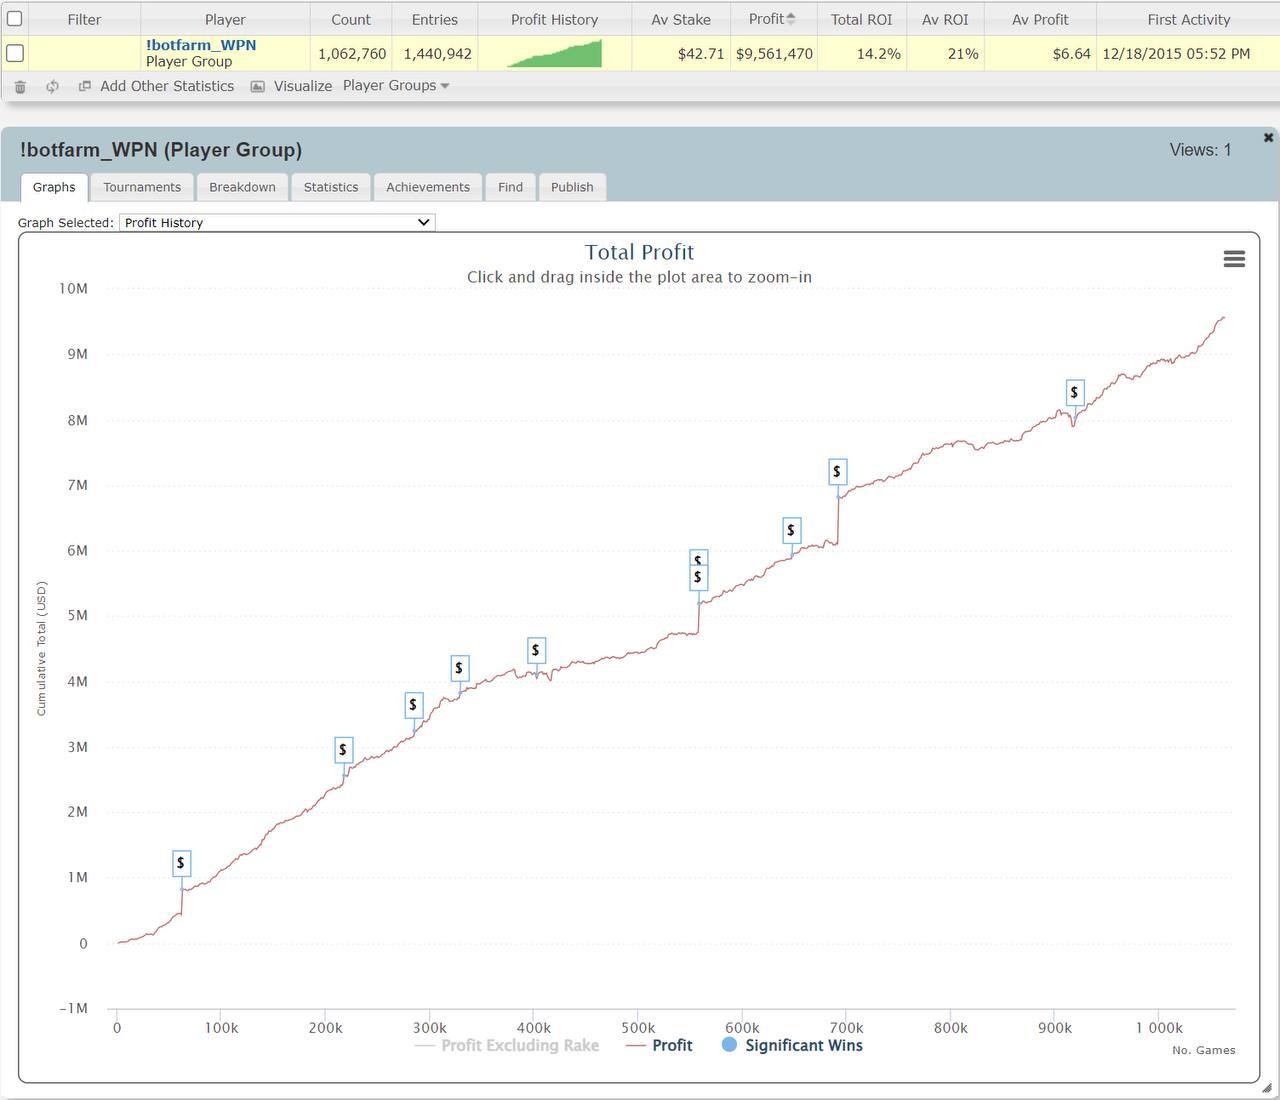Click the Entries value 1,440,942
This screenshot has width=1280, height=1100.
pyautogui.click(x=437, y=53)
